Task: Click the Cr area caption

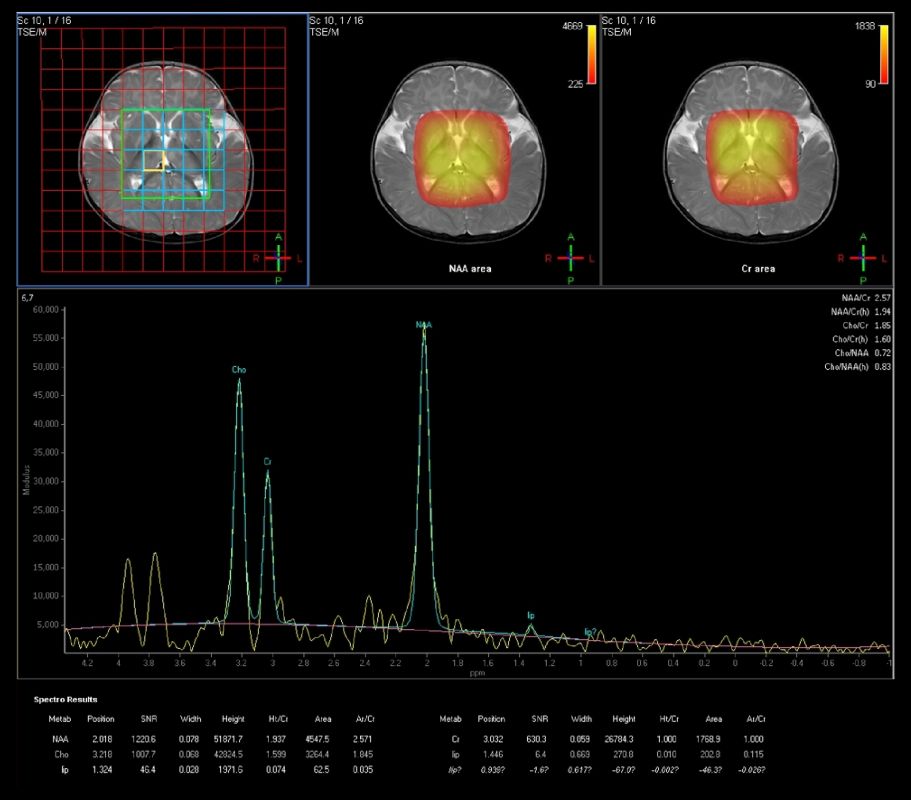Action: point(758,268)
